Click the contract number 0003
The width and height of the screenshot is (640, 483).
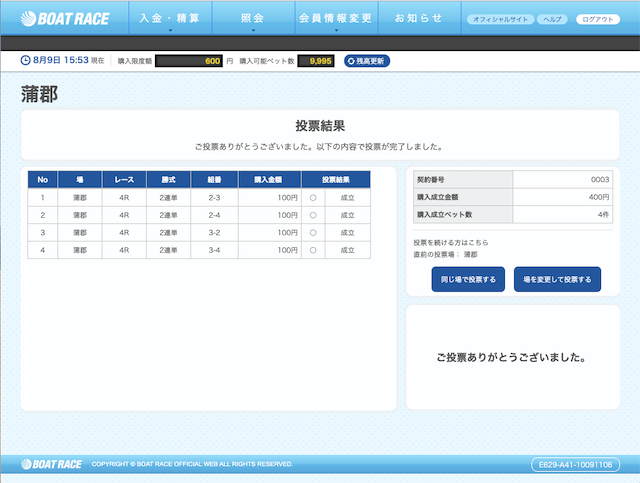click(x=600, y=180)
